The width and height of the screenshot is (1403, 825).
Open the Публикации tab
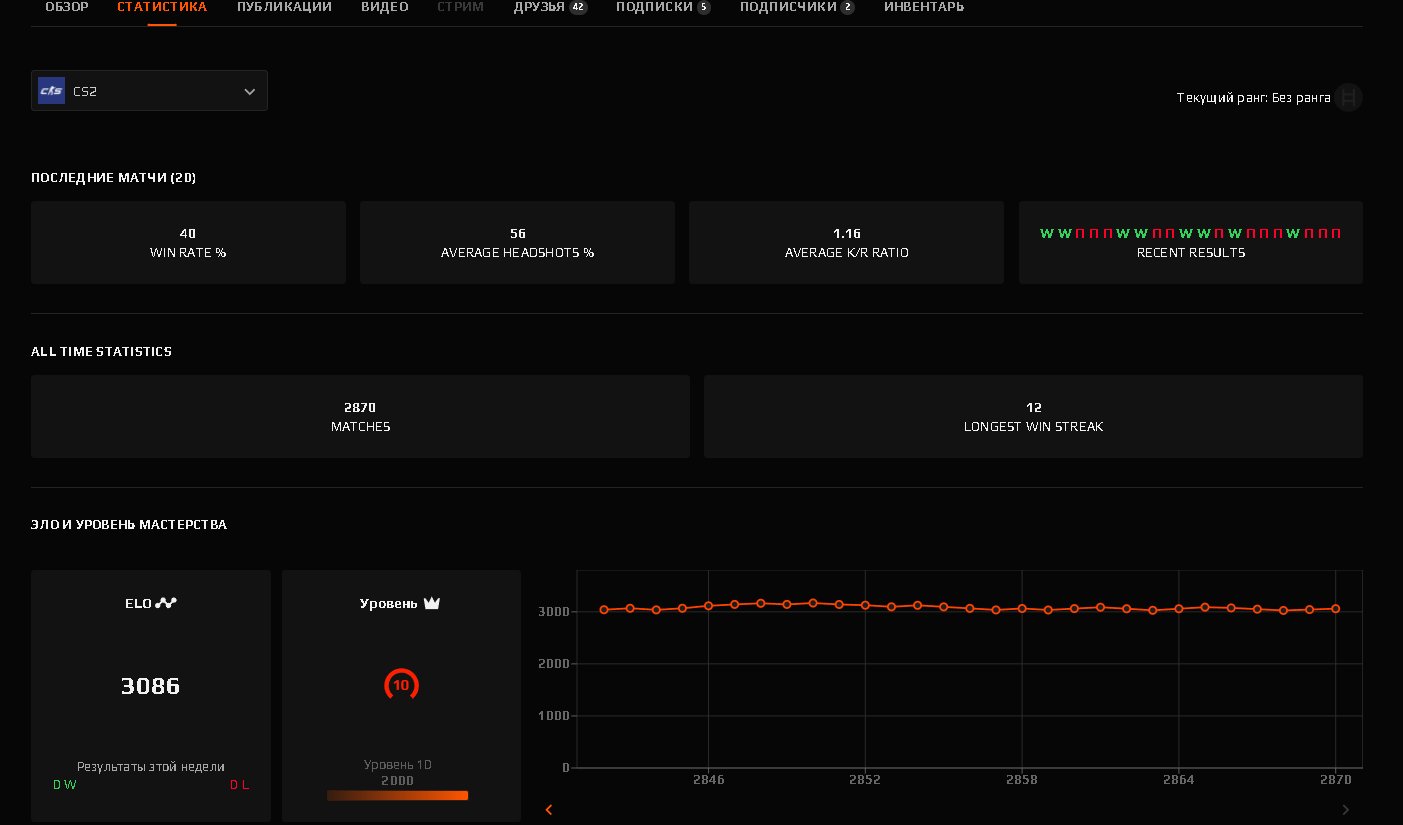tap(284, 7)
